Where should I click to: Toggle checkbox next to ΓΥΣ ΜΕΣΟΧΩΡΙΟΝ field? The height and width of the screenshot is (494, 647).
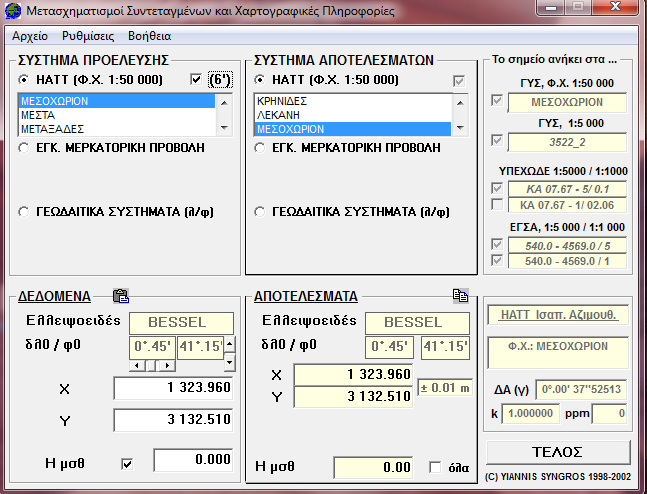[497, 100]
